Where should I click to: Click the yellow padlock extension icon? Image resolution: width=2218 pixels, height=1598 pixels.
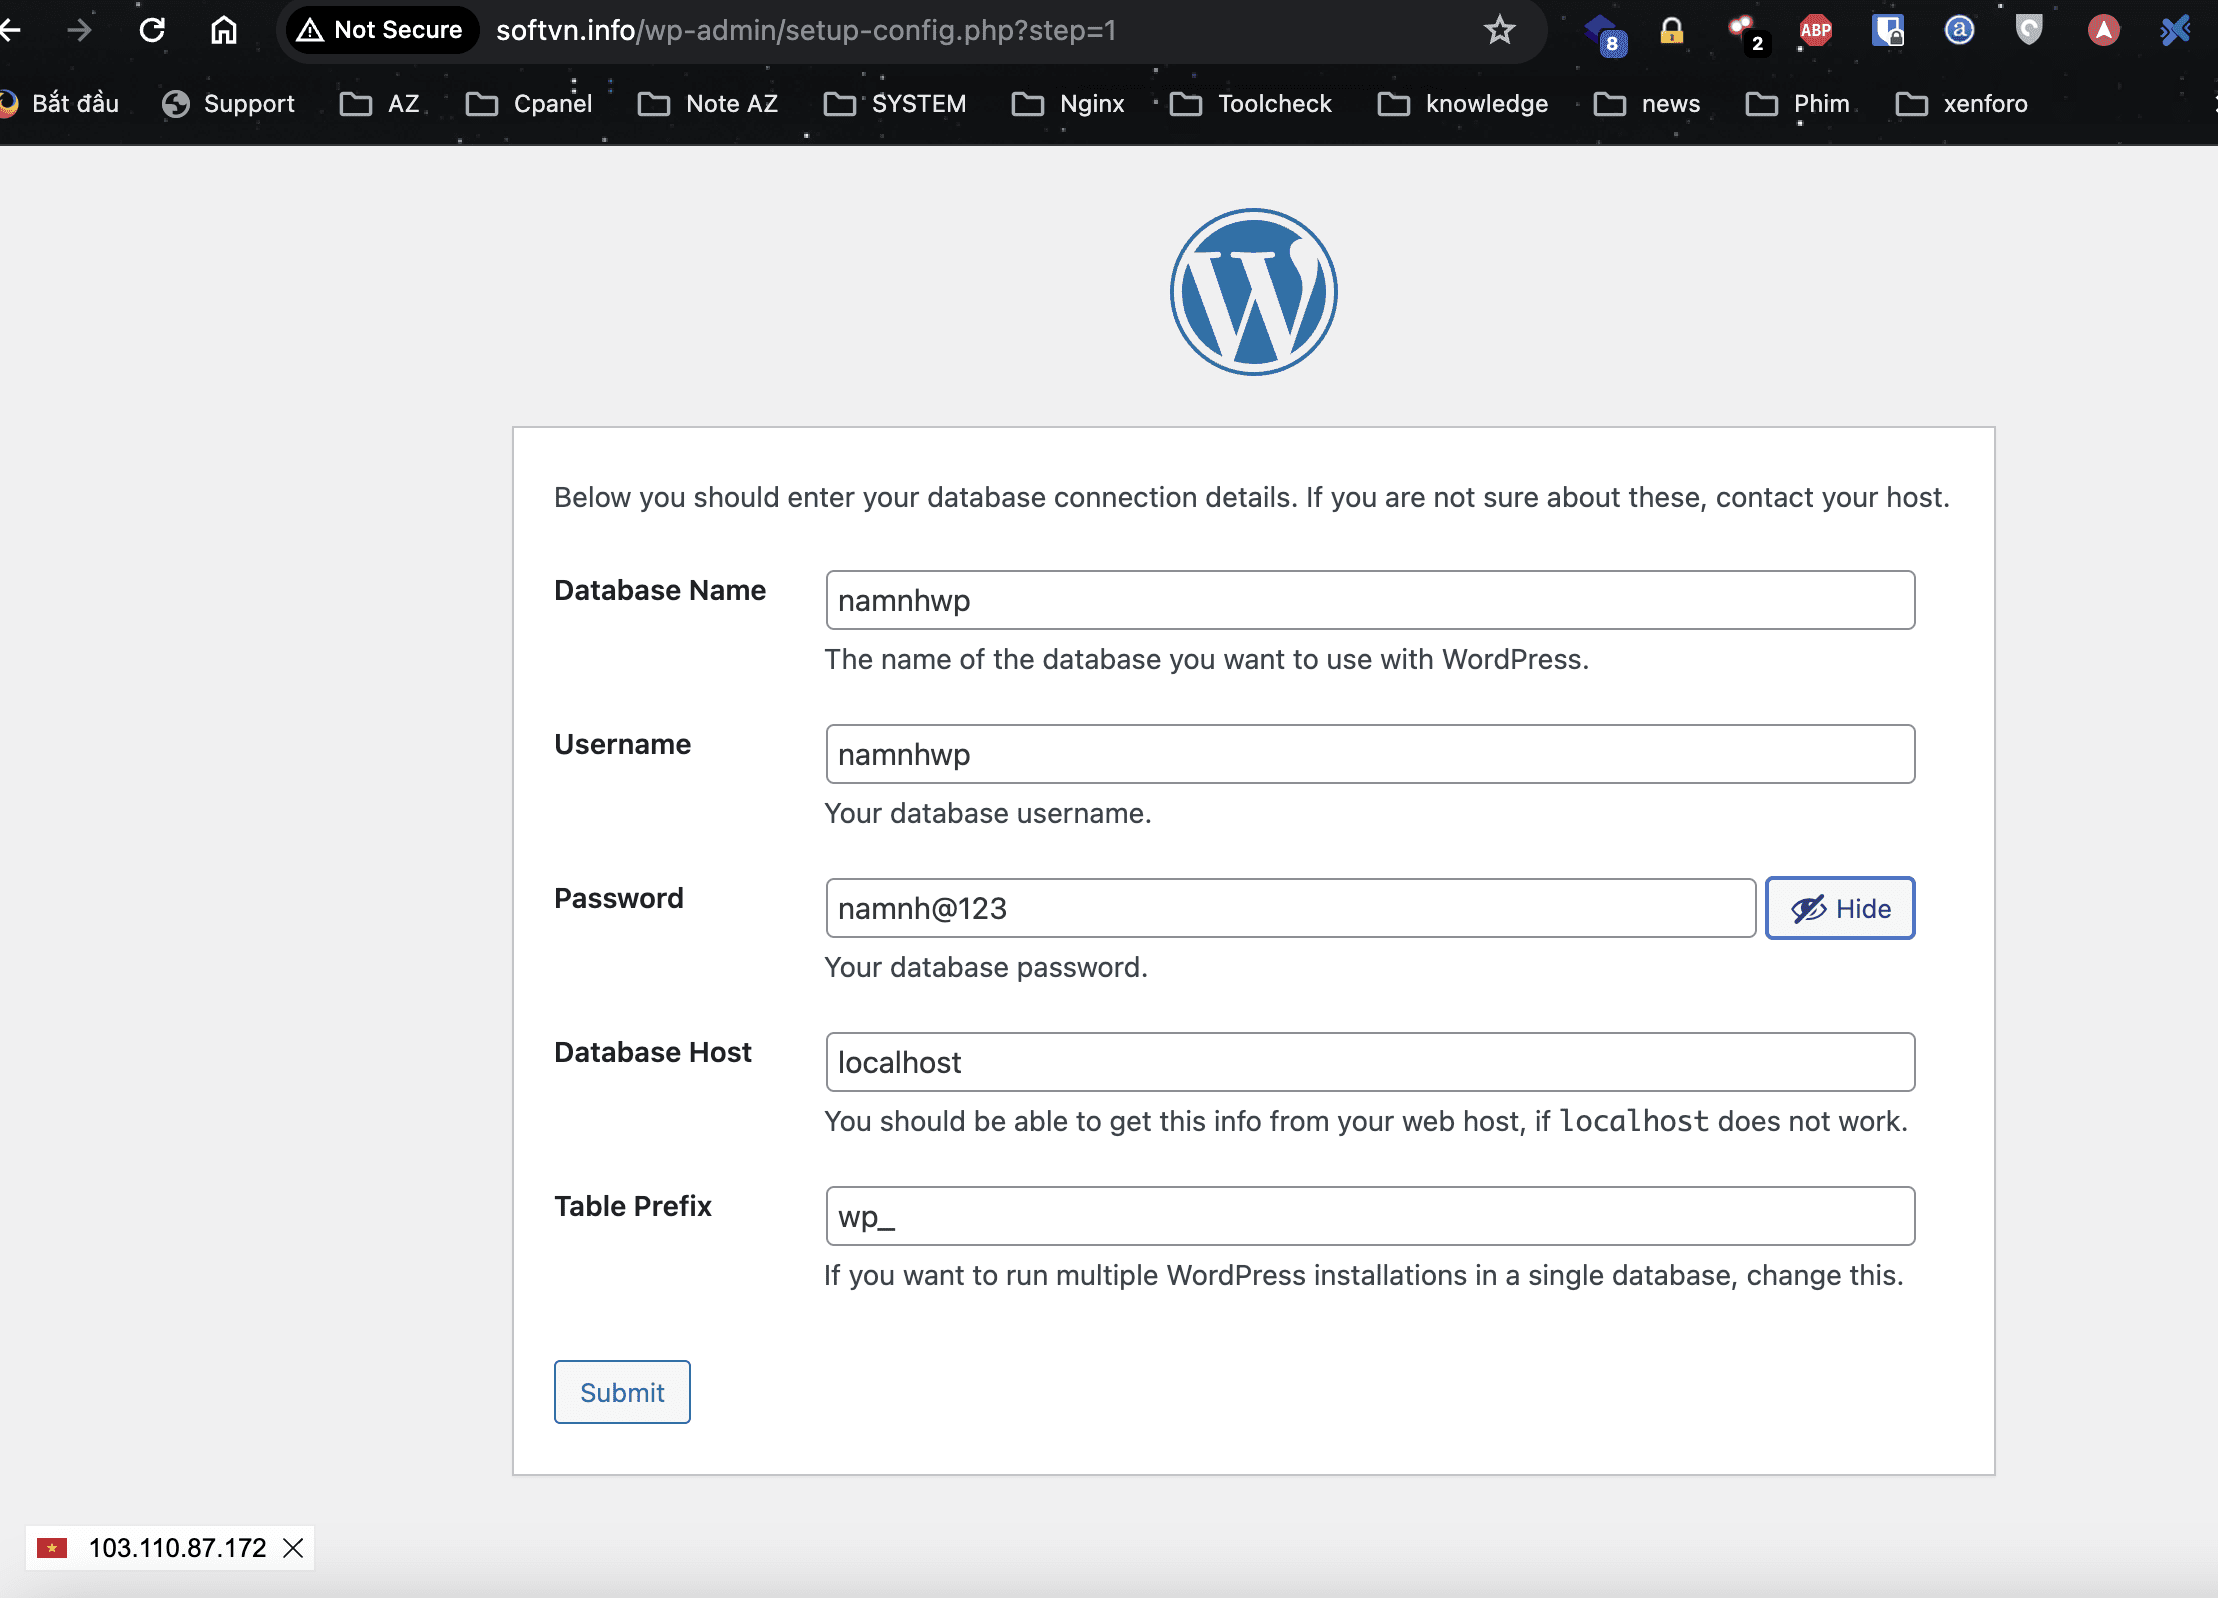1671,30
